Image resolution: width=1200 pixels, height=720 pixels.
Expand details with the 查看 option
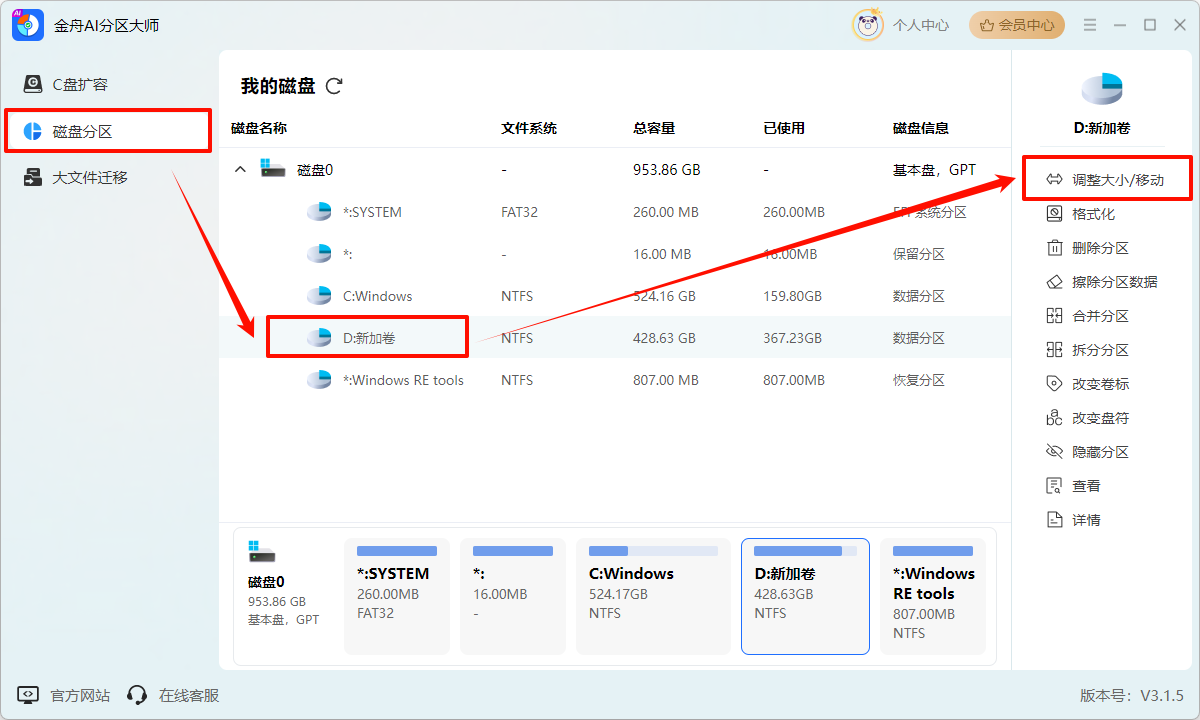[1083, 485]
